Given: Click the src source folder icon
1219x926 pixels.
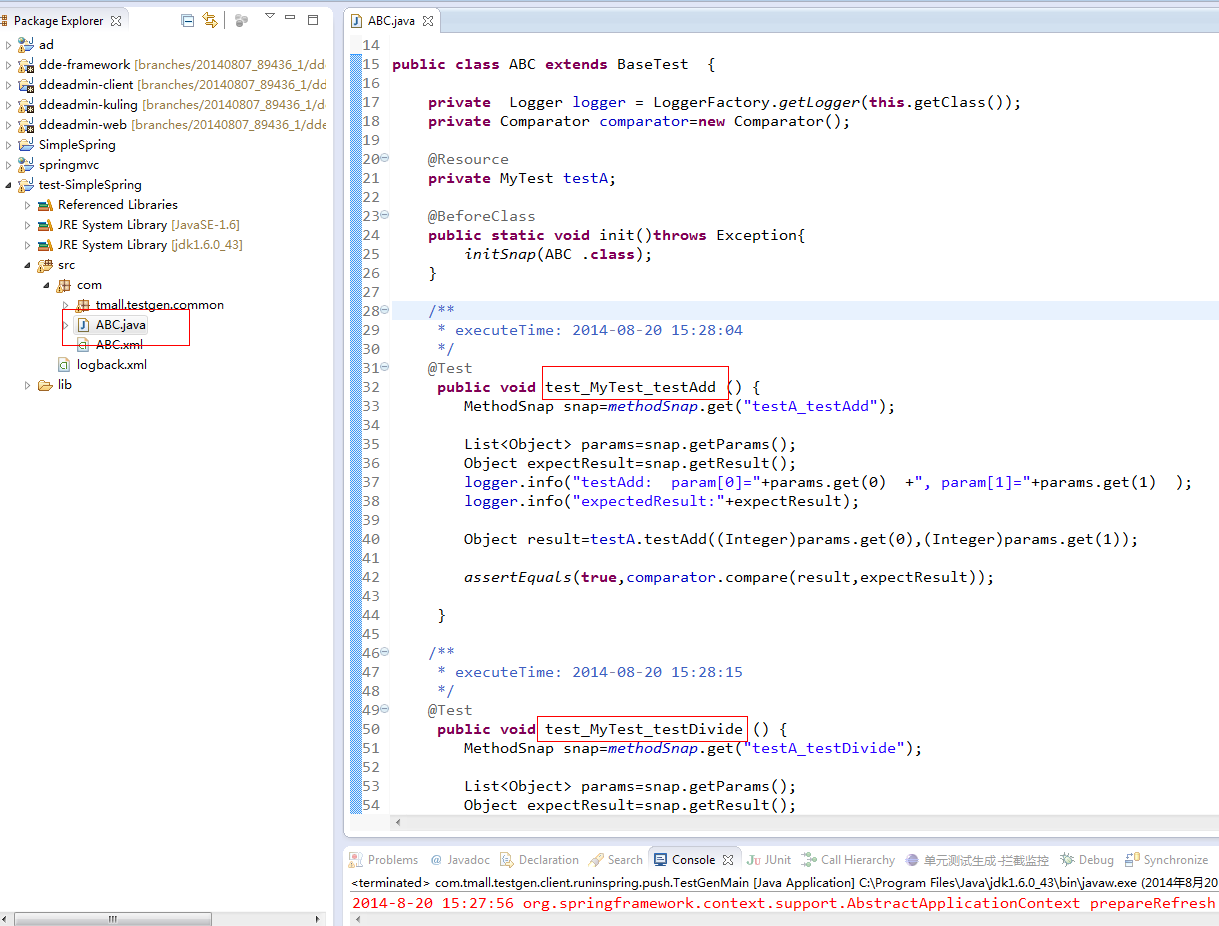Looking at the screenshot, I should 45,265.
